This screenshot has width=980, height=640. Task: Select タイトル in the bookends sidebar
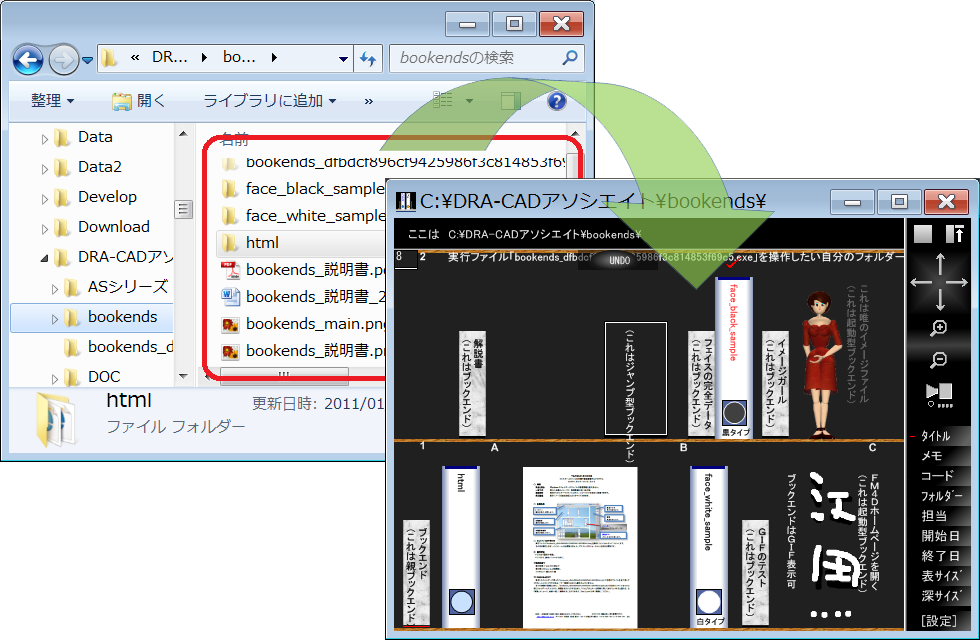[936, 436]
